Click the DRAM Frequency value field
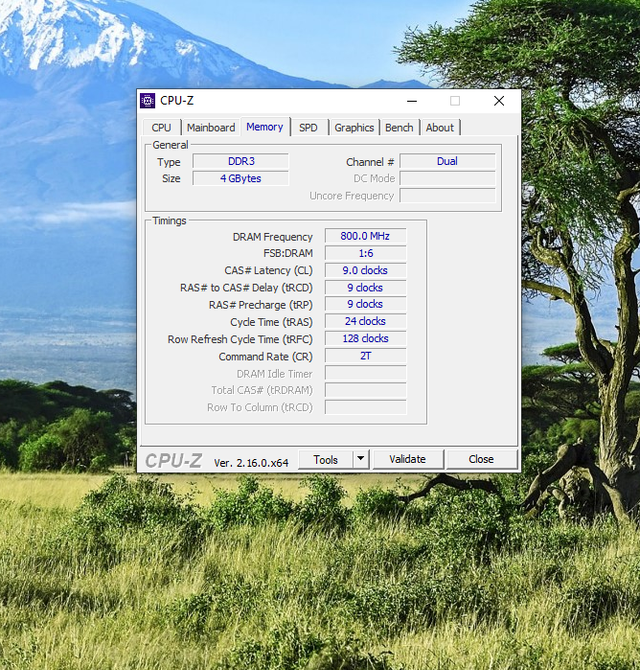This screenshot has width=640, height=670. [365, 237]
